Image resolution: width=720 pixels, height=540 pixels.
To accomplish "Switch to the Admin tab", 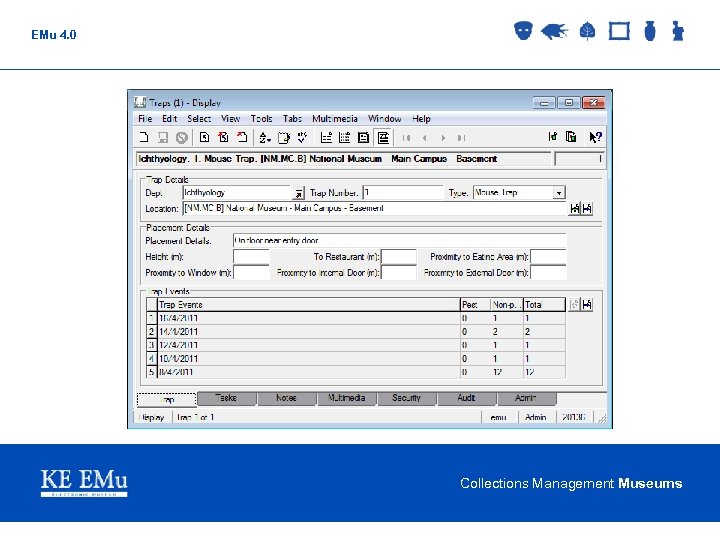I will point(526,399).
